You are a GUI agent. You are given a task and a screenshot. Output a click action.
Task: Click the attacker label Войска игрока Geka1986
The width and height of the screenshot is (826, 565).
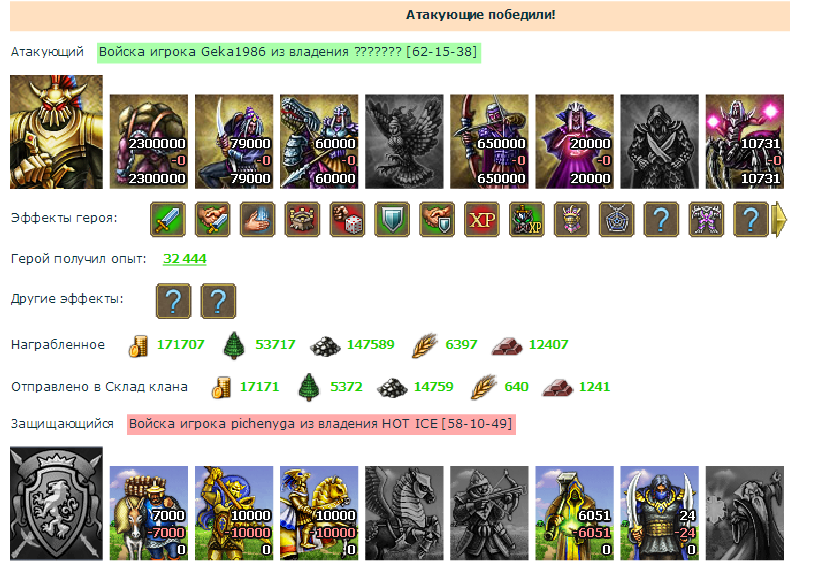click(x=289, y=52)
